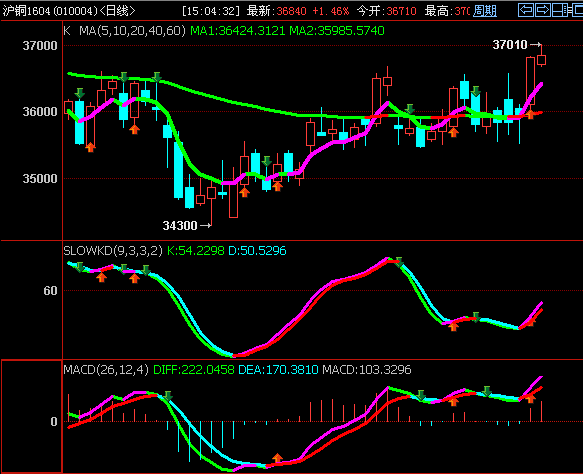Click the 沪铜1604 (010004) contract title
583x474 pixels.
click(x=49, y=11)
